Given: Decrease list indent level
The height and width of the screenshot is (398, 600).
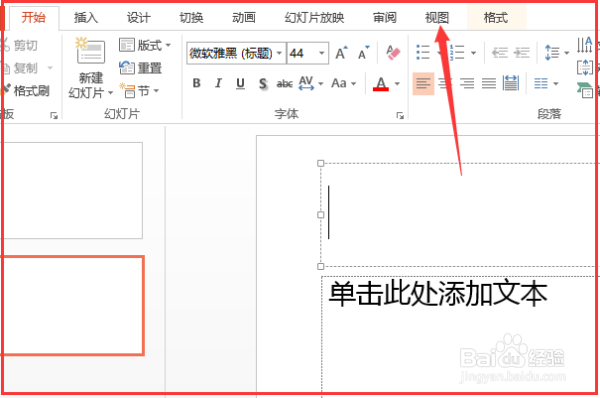Looking at the screenshot, I should pos(499,52).
